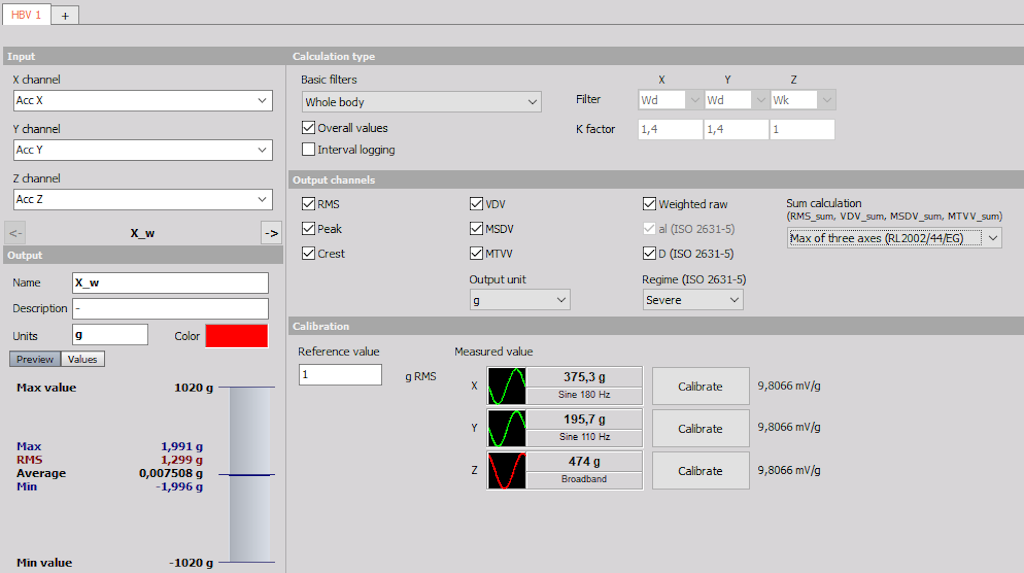Open the Output unit dropdown
Screen dimensions: 1024x573
pyautogui.click(x=520, y=300)
